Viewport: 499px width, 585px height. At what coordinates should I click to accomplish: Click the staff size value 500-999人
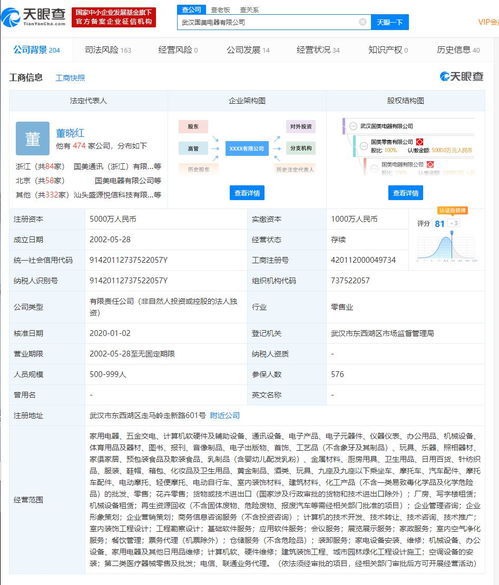click(107, 374)
